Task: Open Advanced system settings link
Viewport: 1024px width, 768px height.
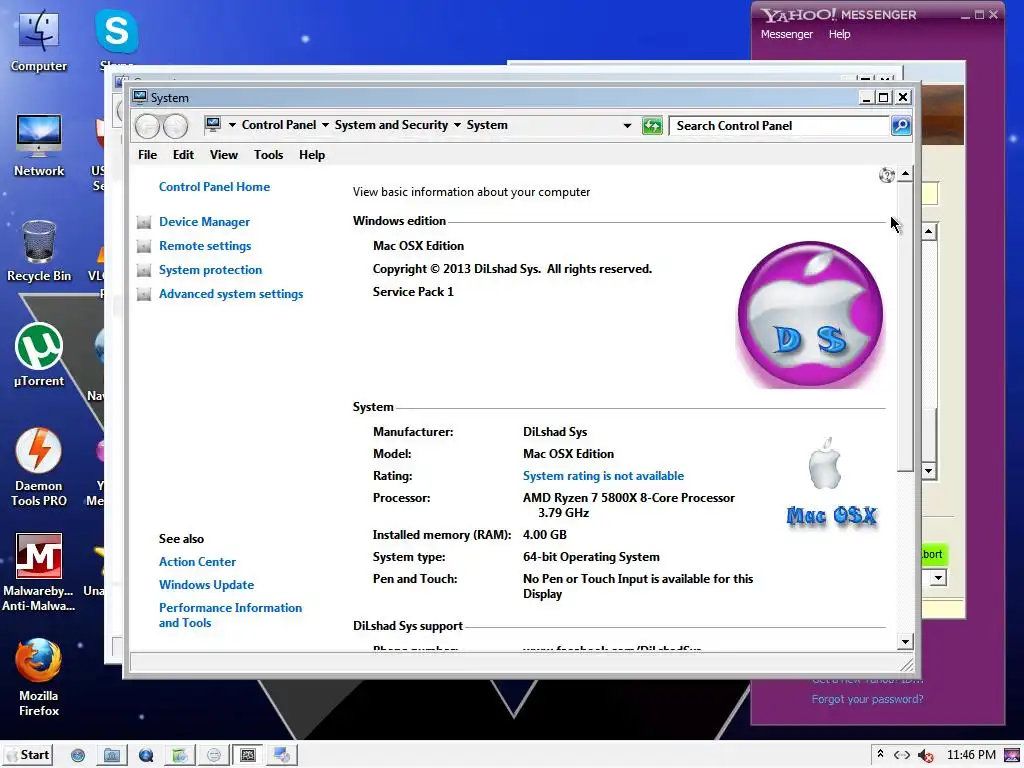Action: coord(231,294)
